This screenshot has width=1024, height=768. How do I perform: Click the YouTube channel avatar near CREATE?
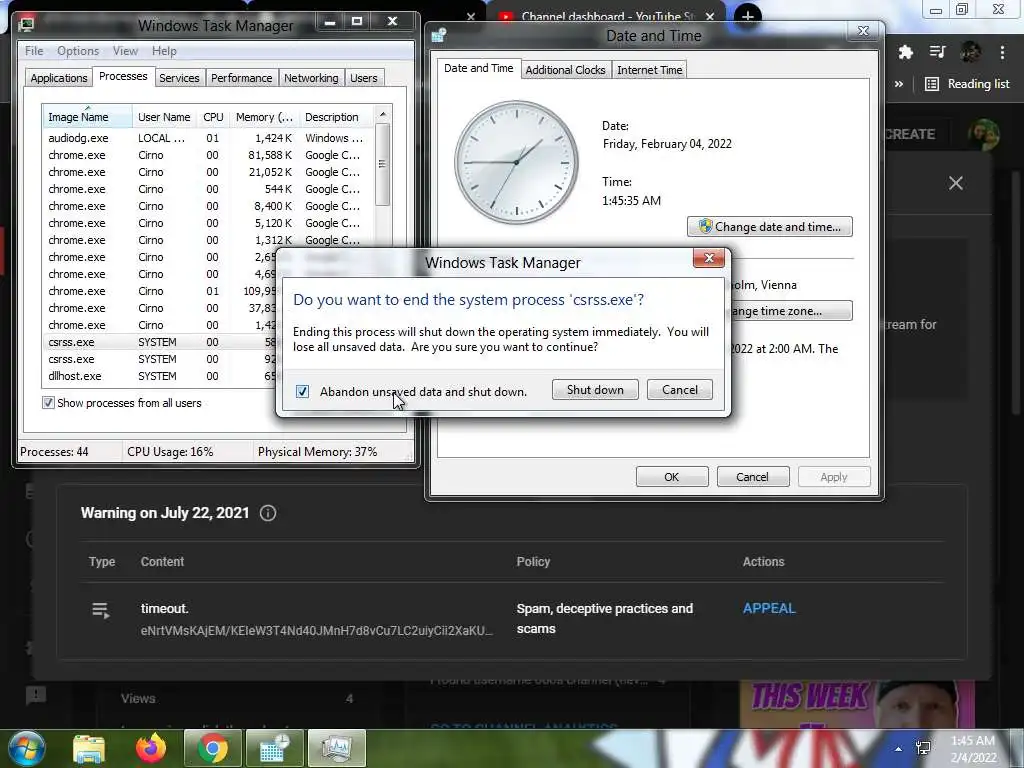pos(984,134)
